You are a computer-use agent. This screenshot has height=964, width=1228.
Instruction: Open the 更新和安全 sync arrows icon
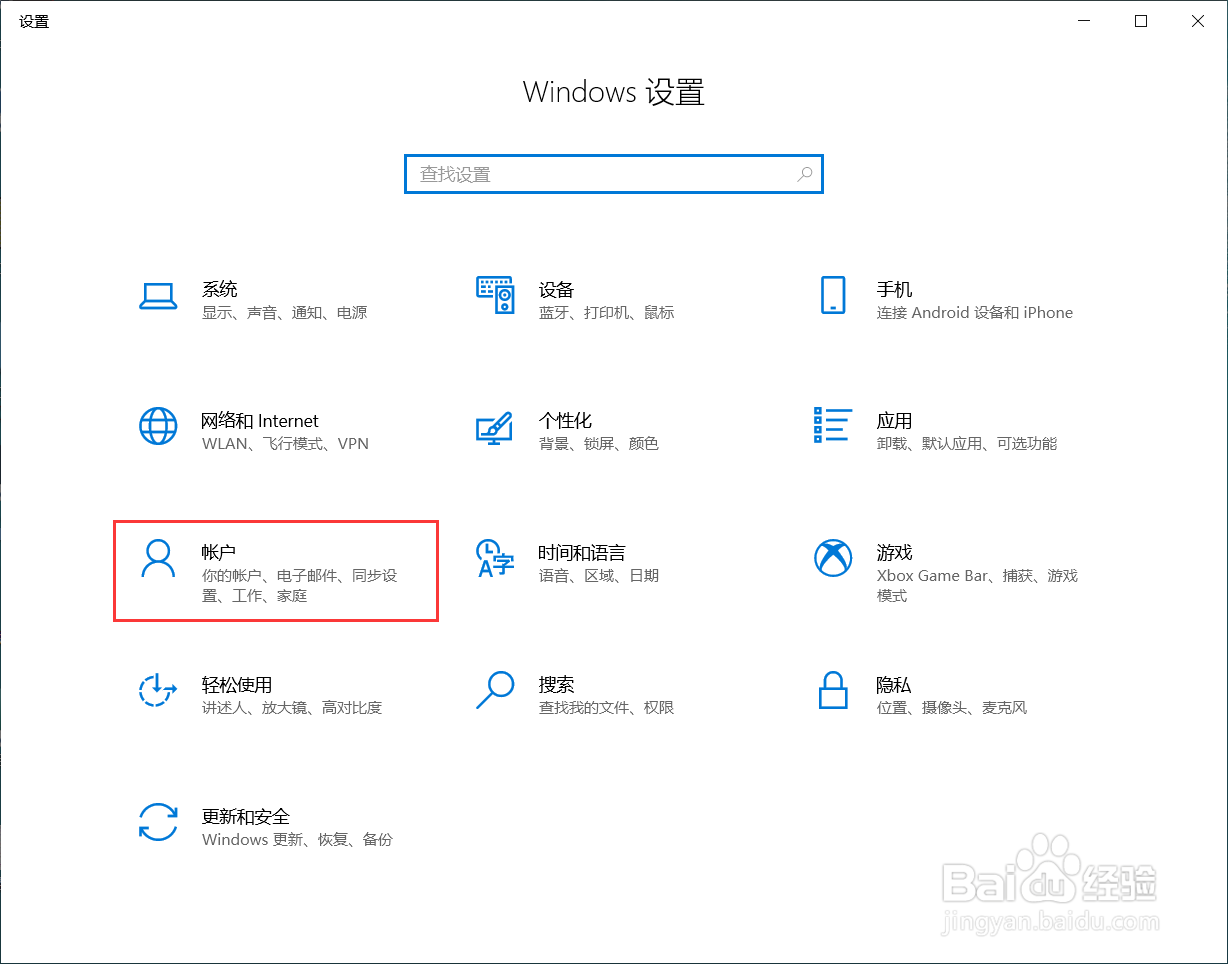158,822
